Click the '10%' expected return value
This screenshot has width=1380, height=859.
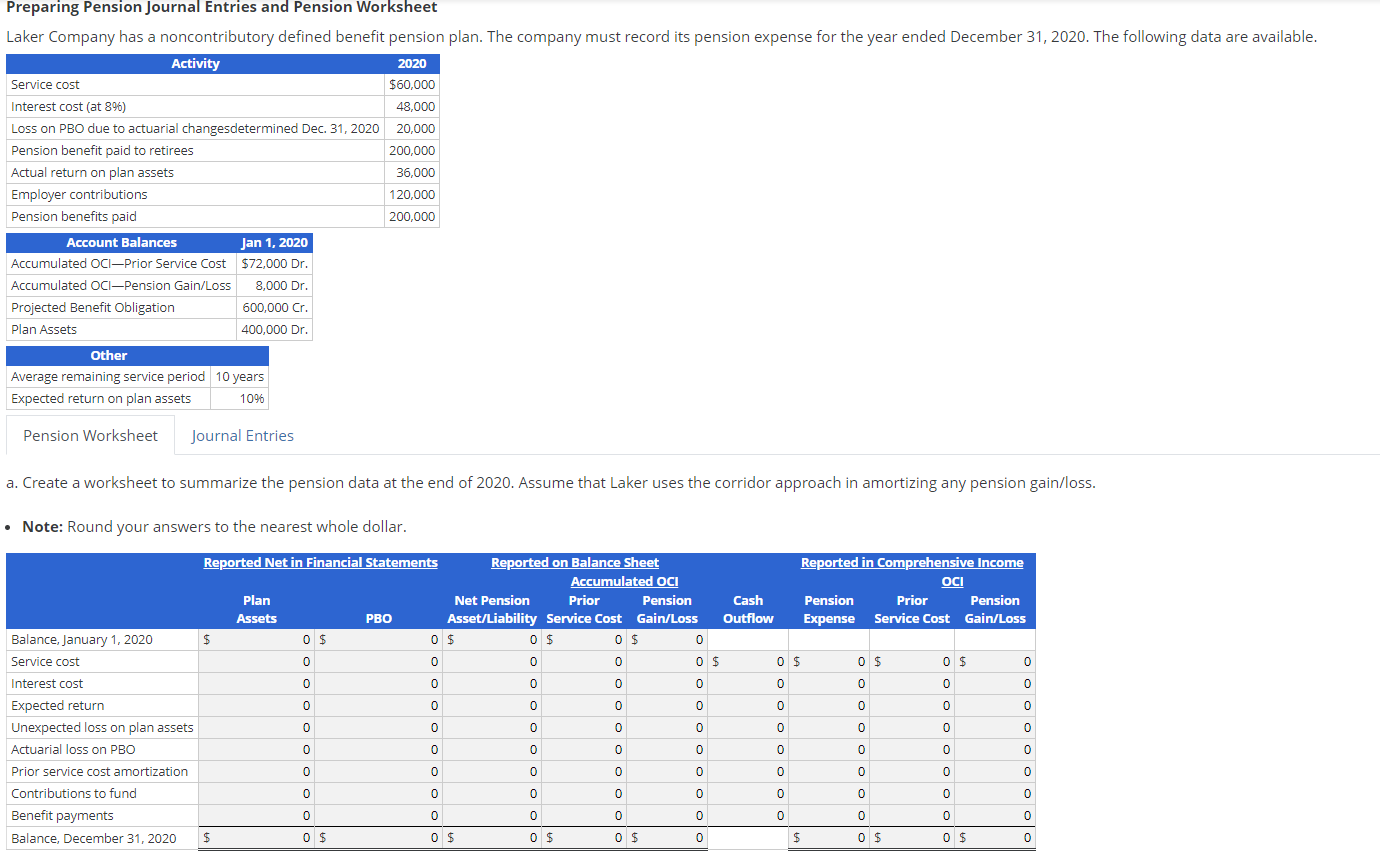(252, 399)
